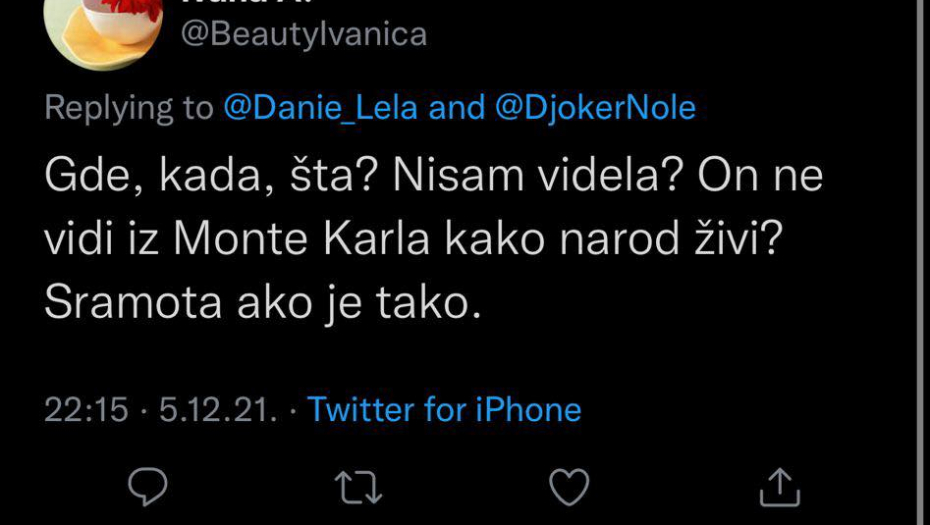Tap the reply speech bubble icon
Screen dimensions: 930x525
pos(148,487)
